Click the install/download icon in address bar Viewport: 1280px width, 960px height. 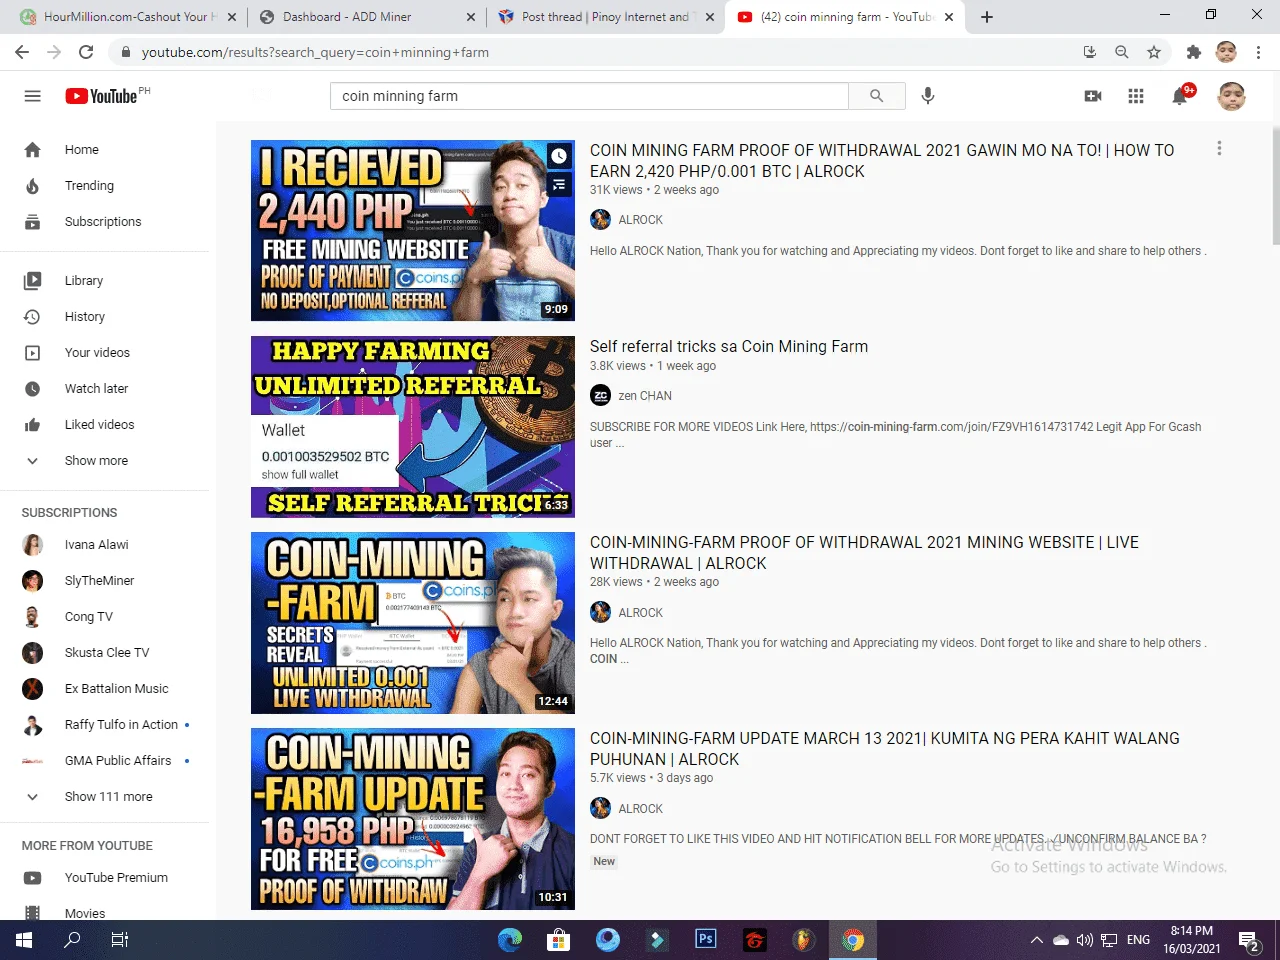coord(1090,52)
